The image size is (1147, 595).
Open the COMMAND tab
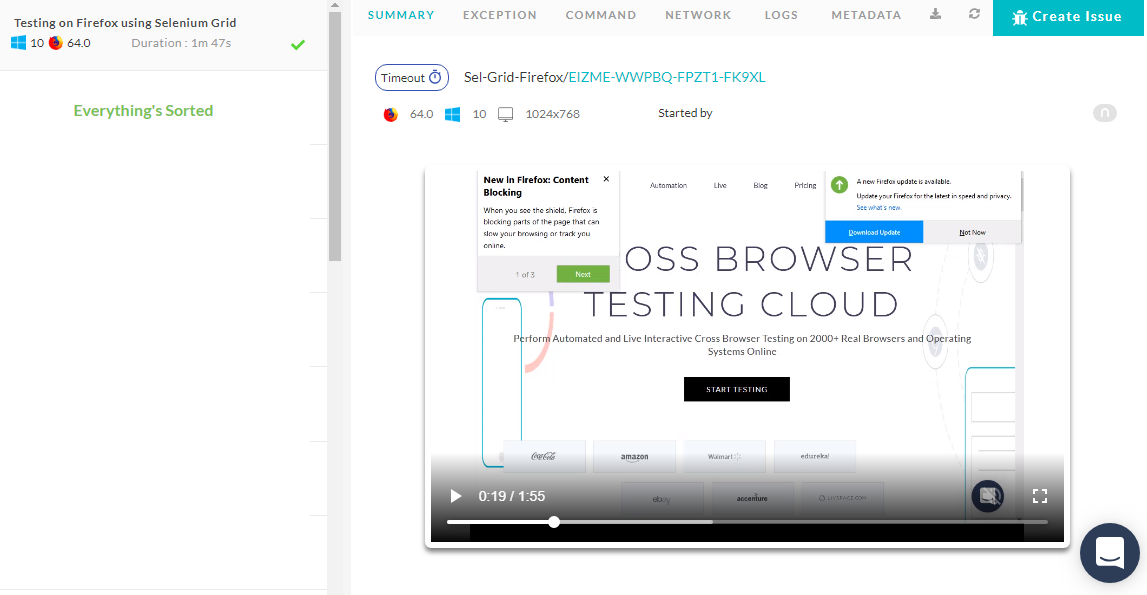tap(601, 15)
